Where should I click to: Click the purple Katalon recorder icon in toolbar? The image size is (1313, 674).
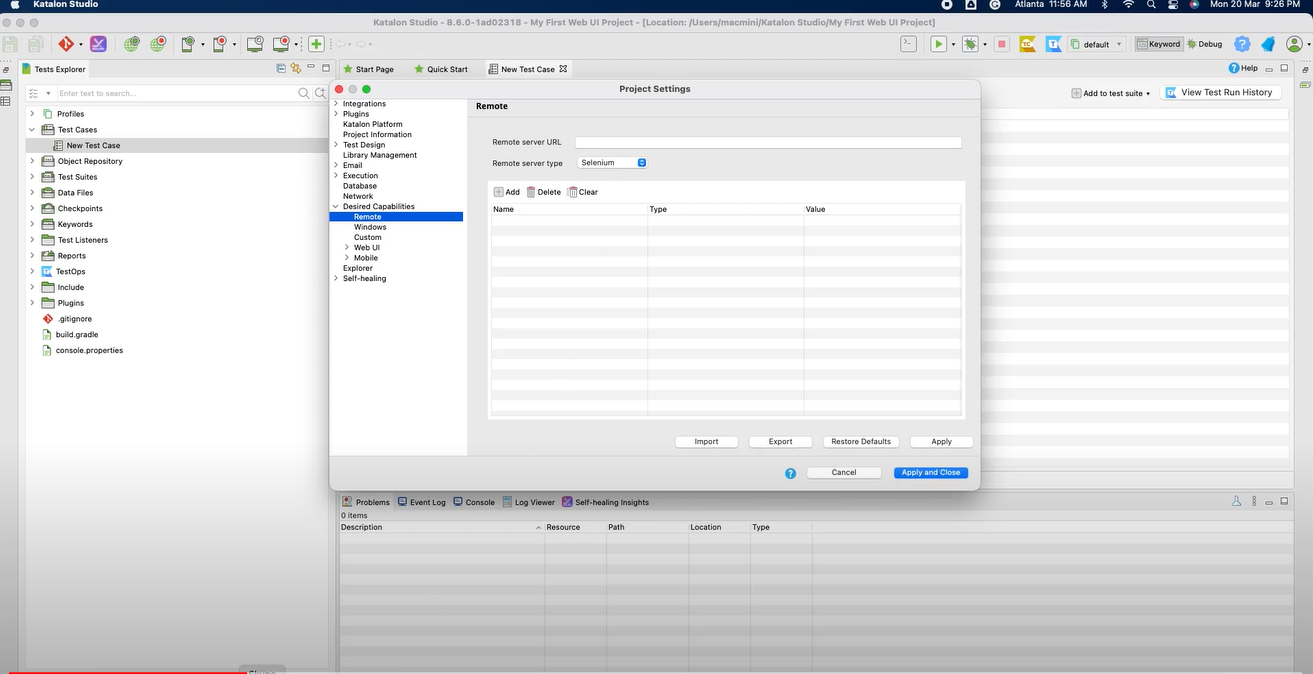click(98, 44)
